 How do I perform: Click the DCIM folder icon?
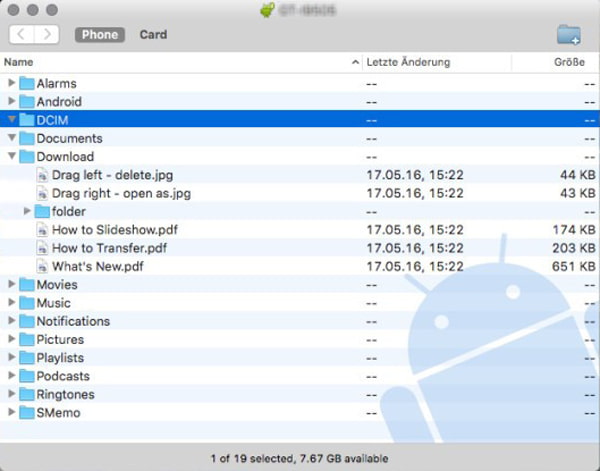pyautogui.click(x=27, y=120)
